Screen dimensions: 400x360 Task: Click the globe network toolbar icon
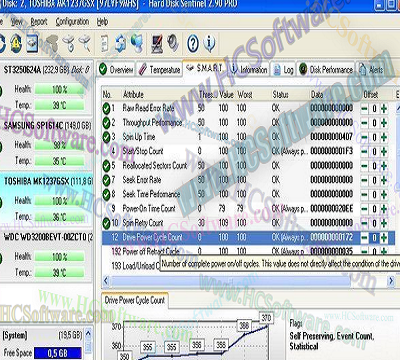(x=137, y=43)
